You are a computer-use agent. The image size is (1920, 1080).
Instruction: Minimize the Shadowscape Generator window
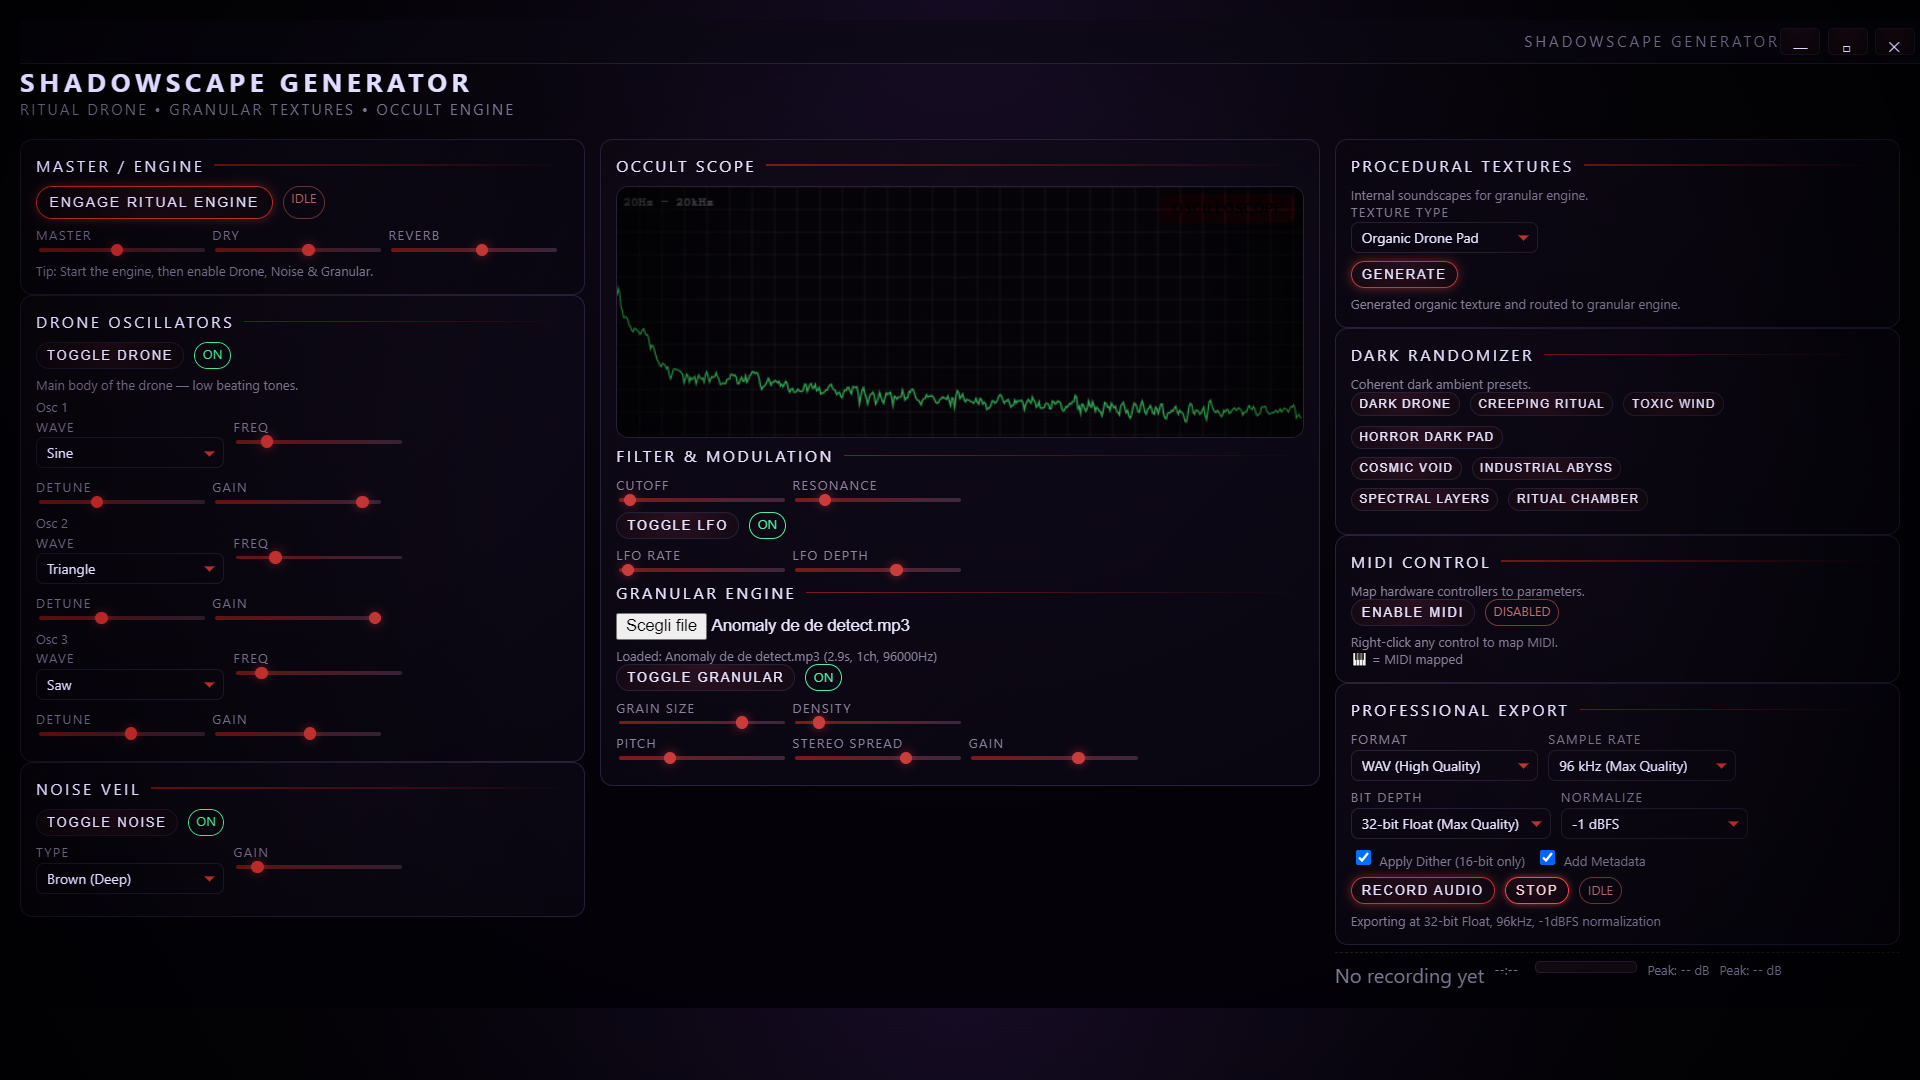pos(1800,46)
